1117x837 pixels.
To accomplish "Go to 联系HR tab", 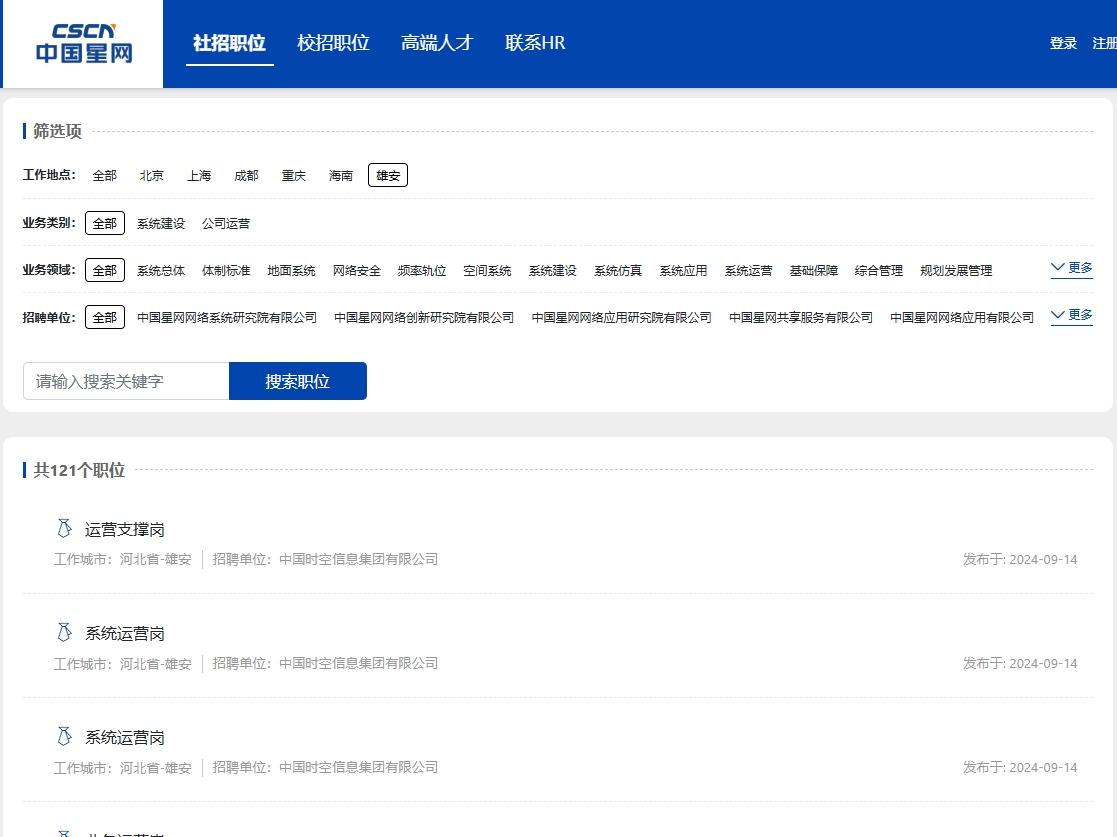I will 535,43.
